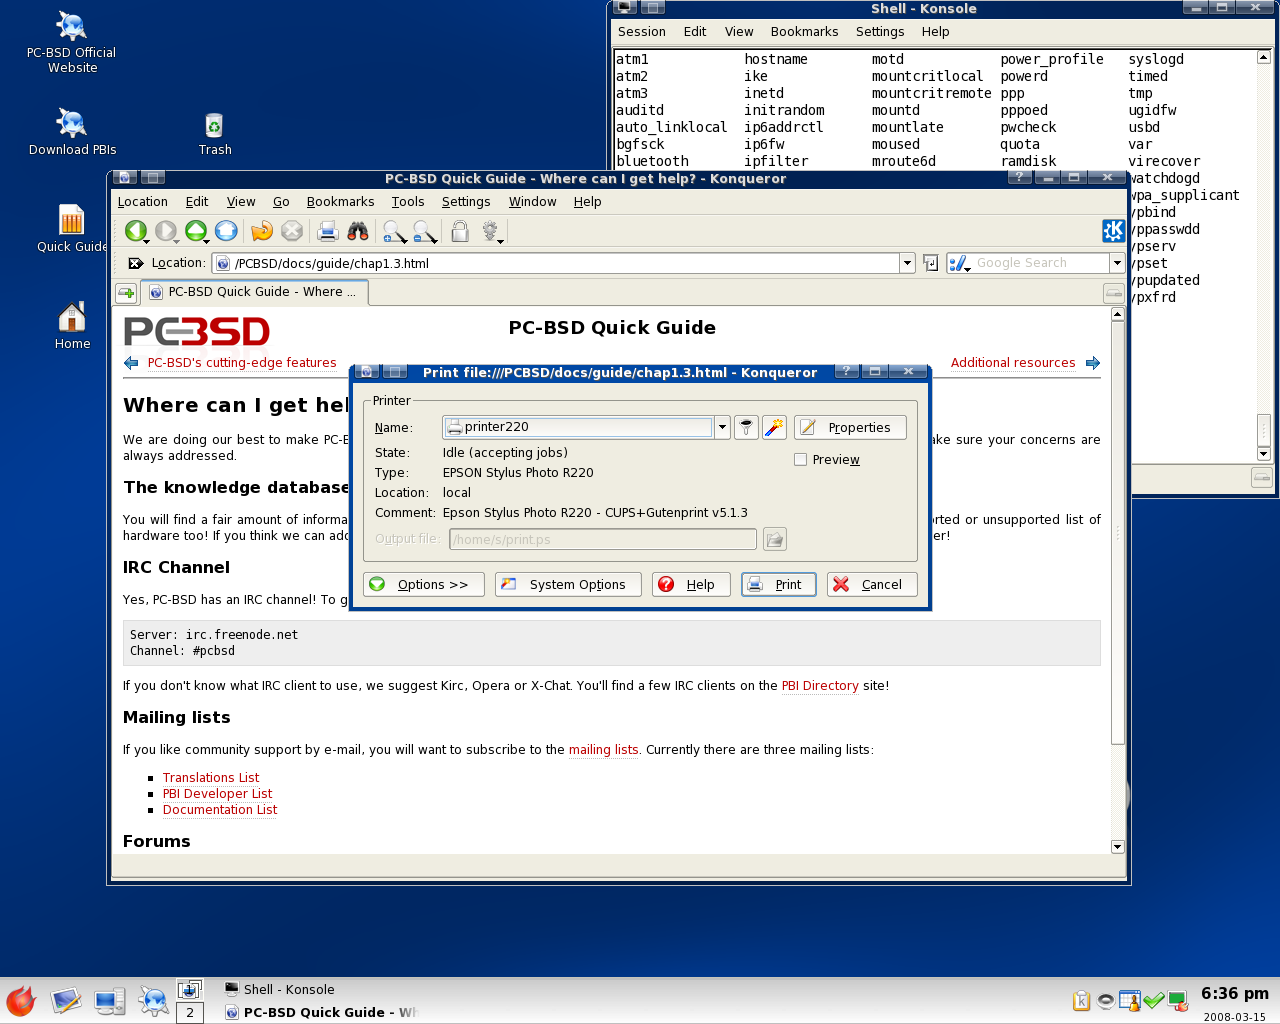Click the printer filter funnel icon
Viewport: 1280px width, 1024px height.
point(746,427)
